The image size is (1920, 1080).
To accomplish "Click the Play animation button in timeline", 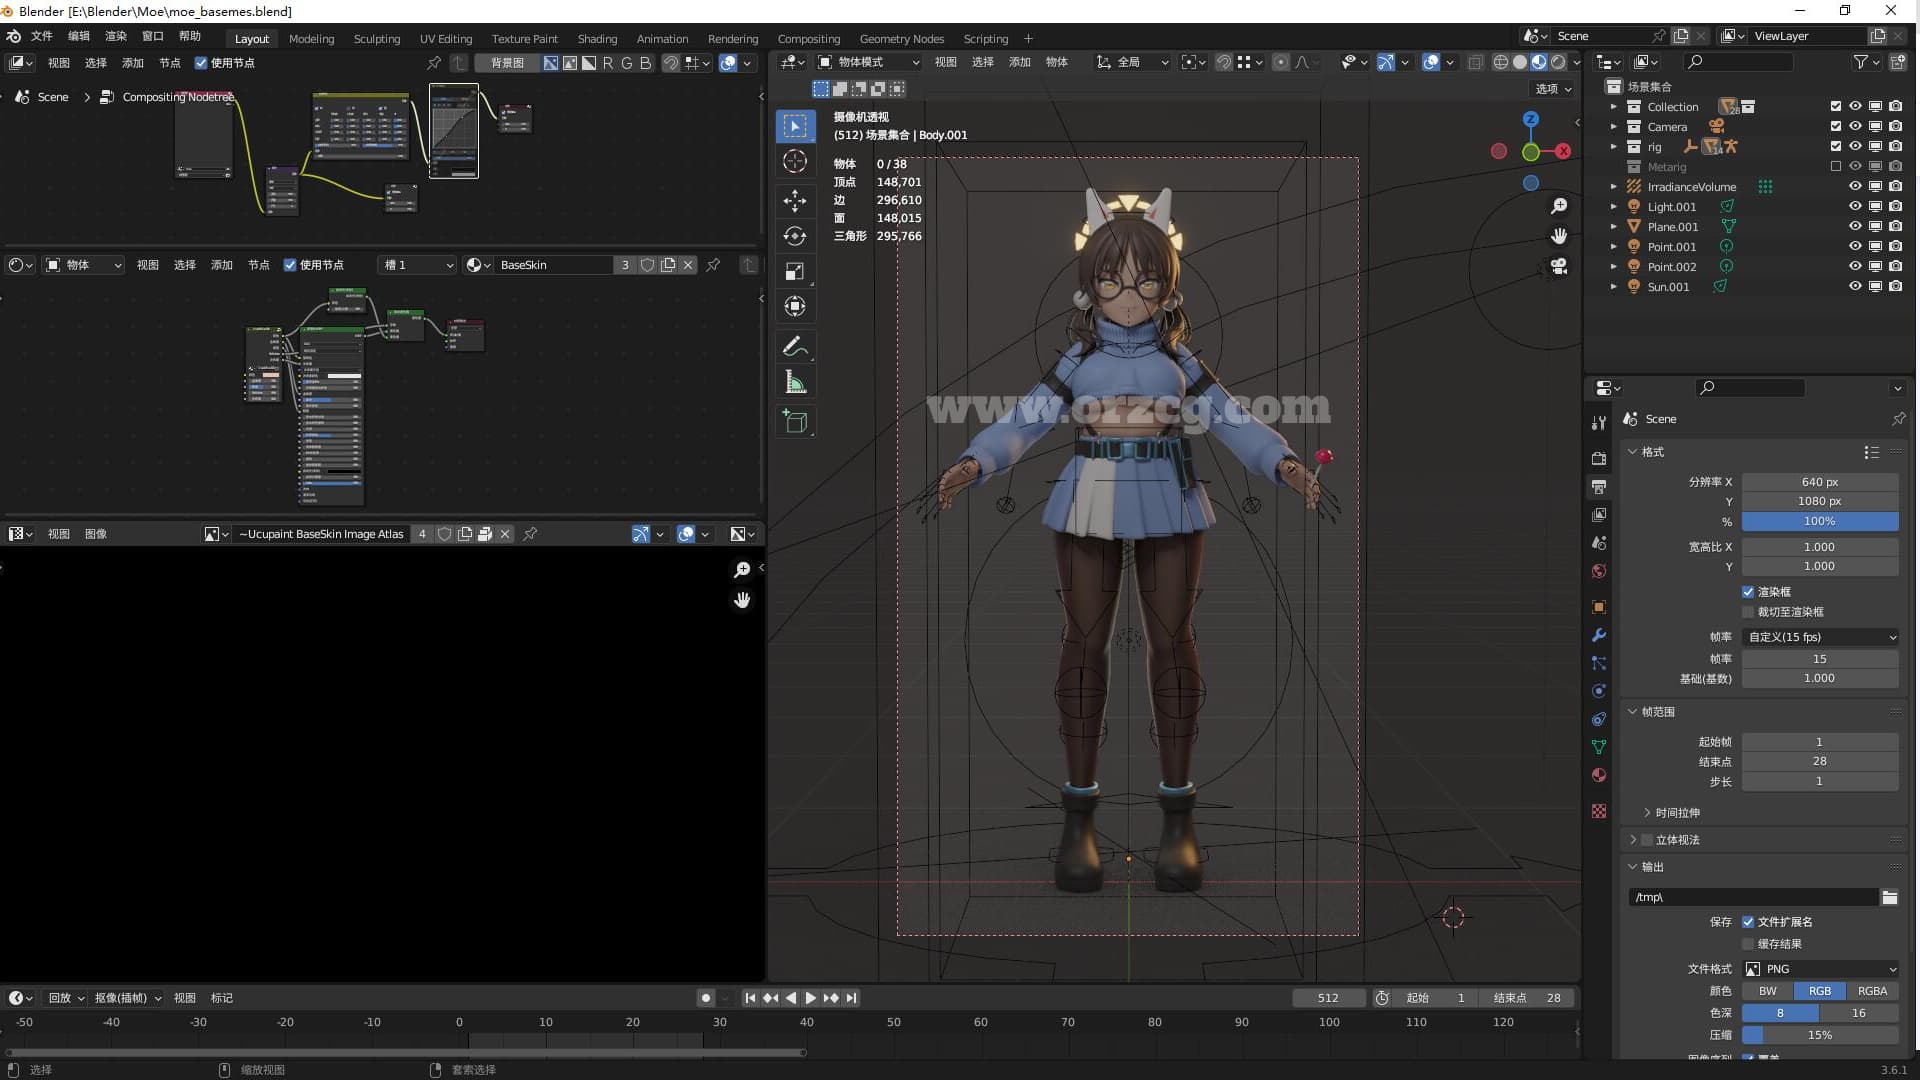I will [x=810, y=998].
